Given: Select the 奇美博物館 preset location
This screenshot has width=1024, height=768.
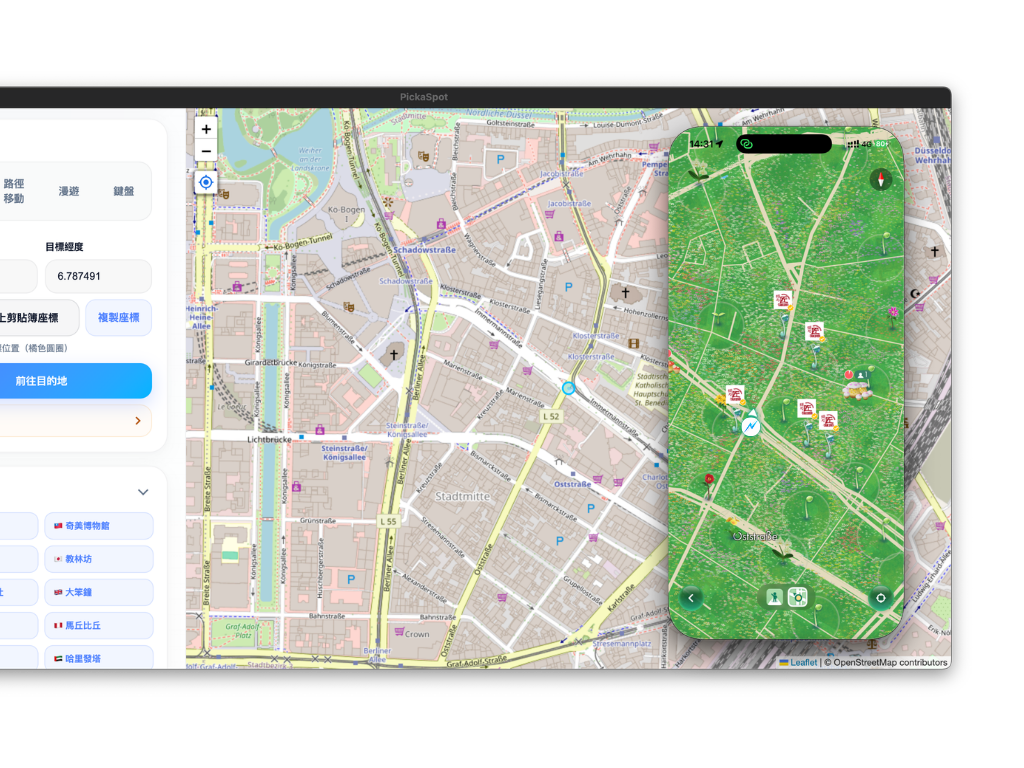Looking at the screenshot, I should [x=99, y=526].
